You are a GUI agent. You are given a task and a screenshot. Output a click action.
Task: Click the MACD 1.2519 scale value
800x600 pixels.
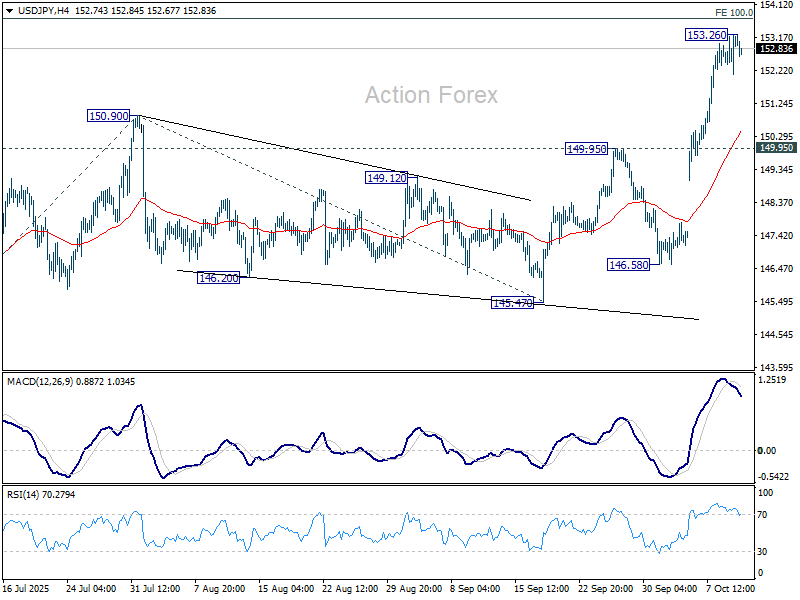point(773,380)
